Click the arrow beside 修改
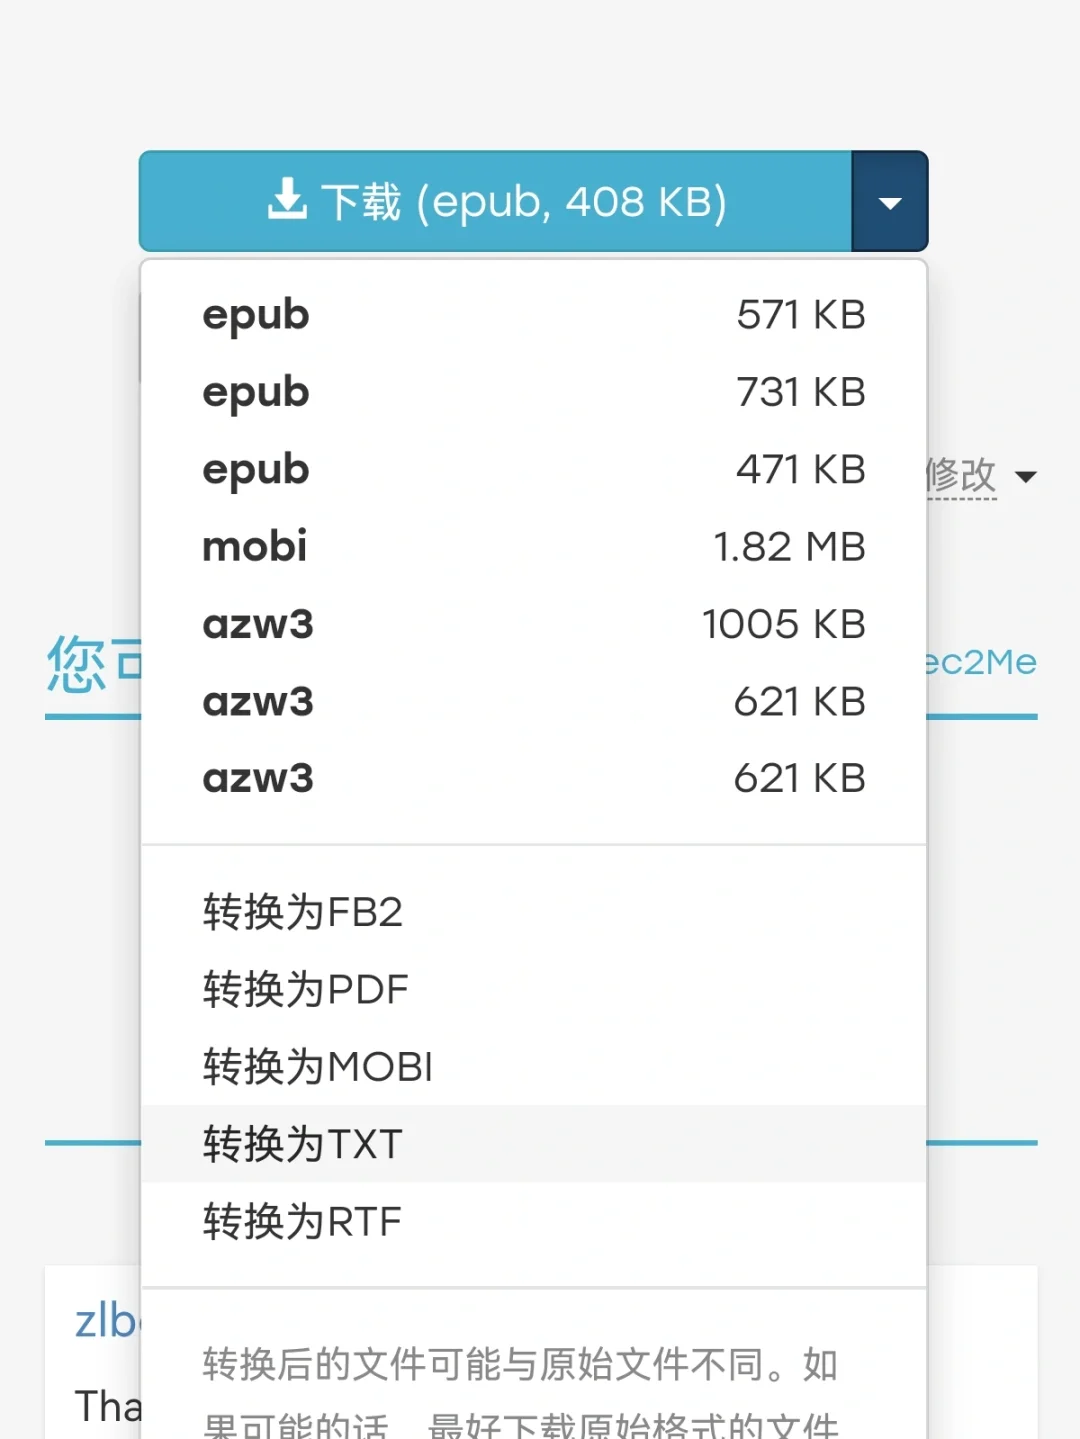Viewport: 1080px width, 1439px height. tap(1025, 477)
